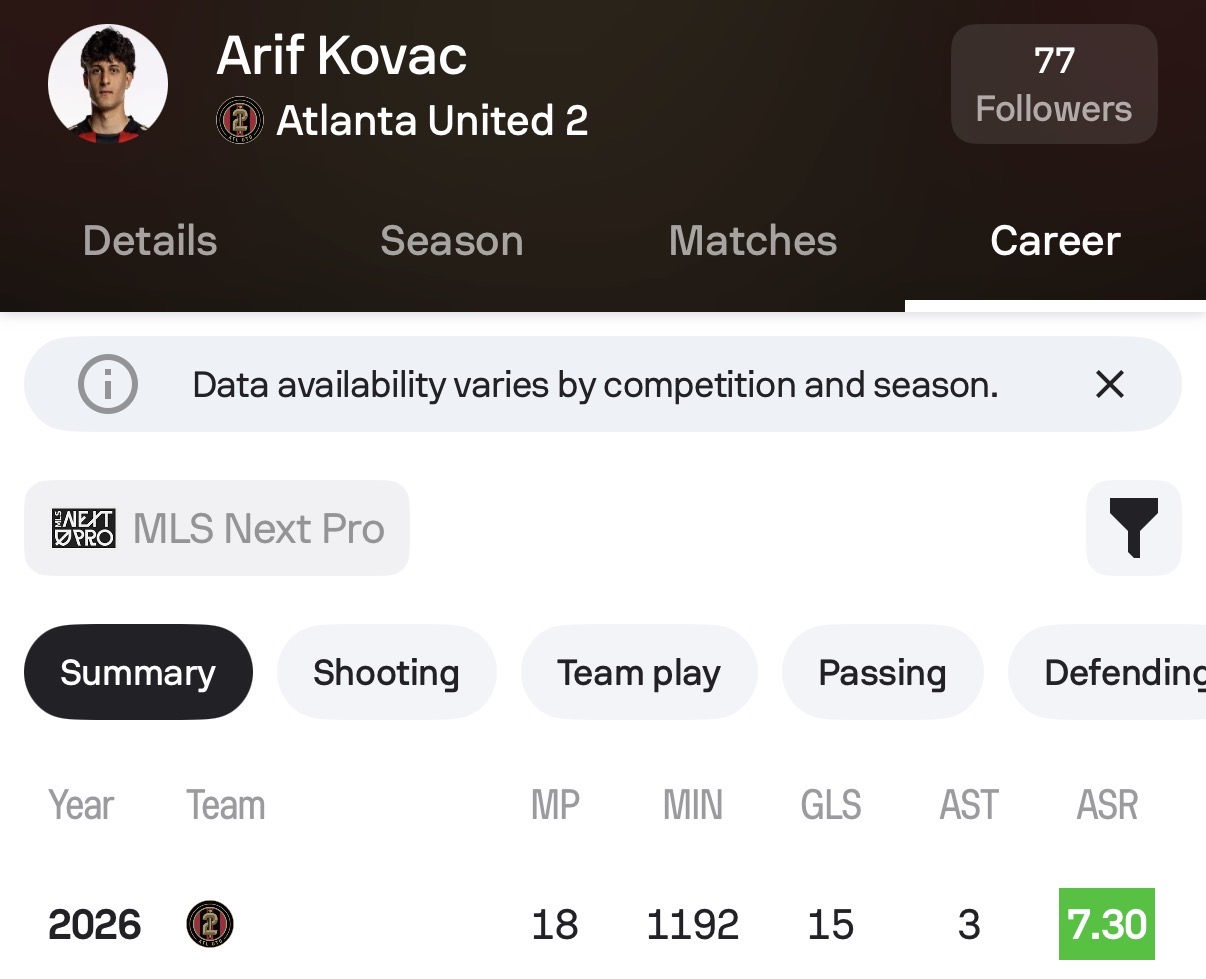
Task: Follow player via 77 Followers button
Action: pos(1054,85)
